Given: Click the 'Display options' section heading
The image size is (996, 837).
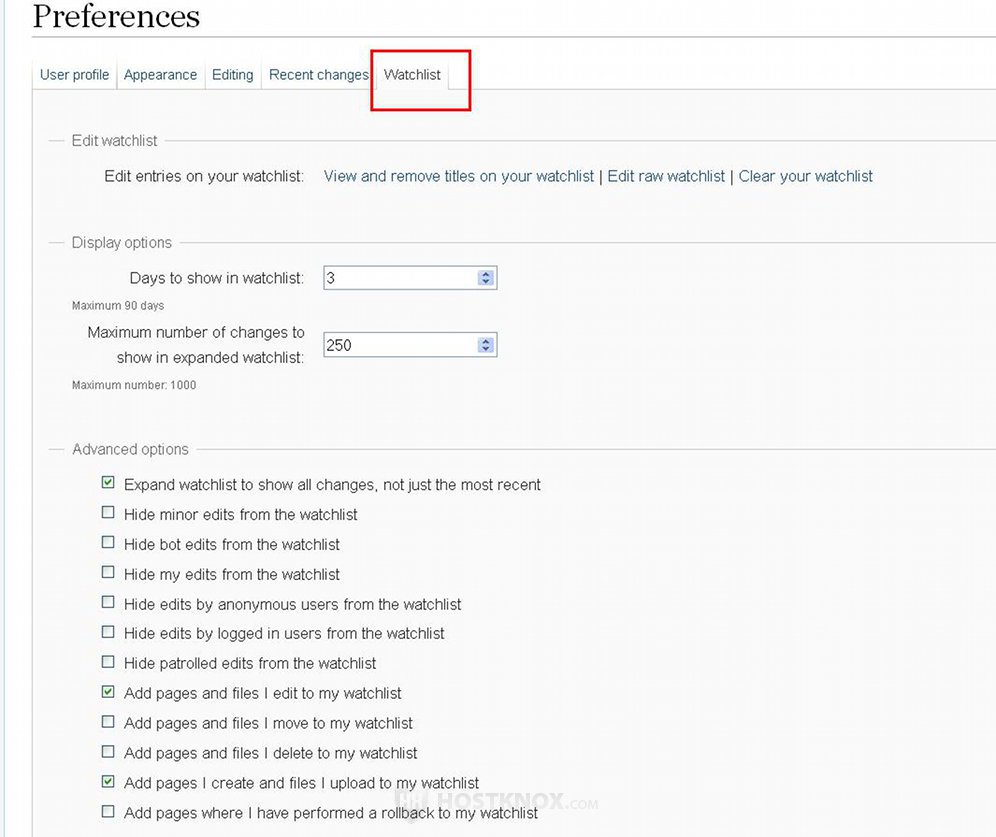Looking at the screenshot, I should [121, 243].
